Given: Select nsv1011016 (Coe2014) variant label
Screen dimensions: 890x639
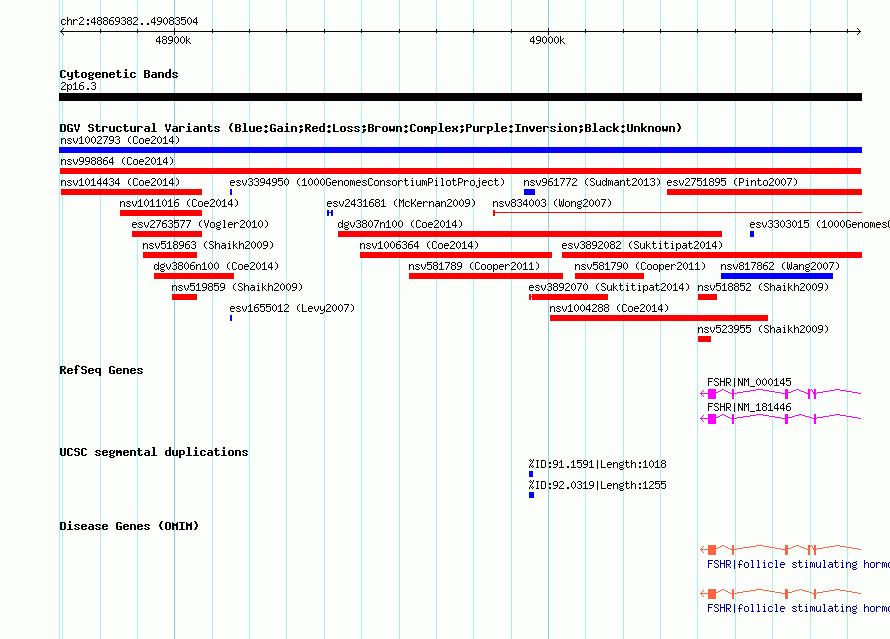Looking at the screenshot, I should point(179,203).
